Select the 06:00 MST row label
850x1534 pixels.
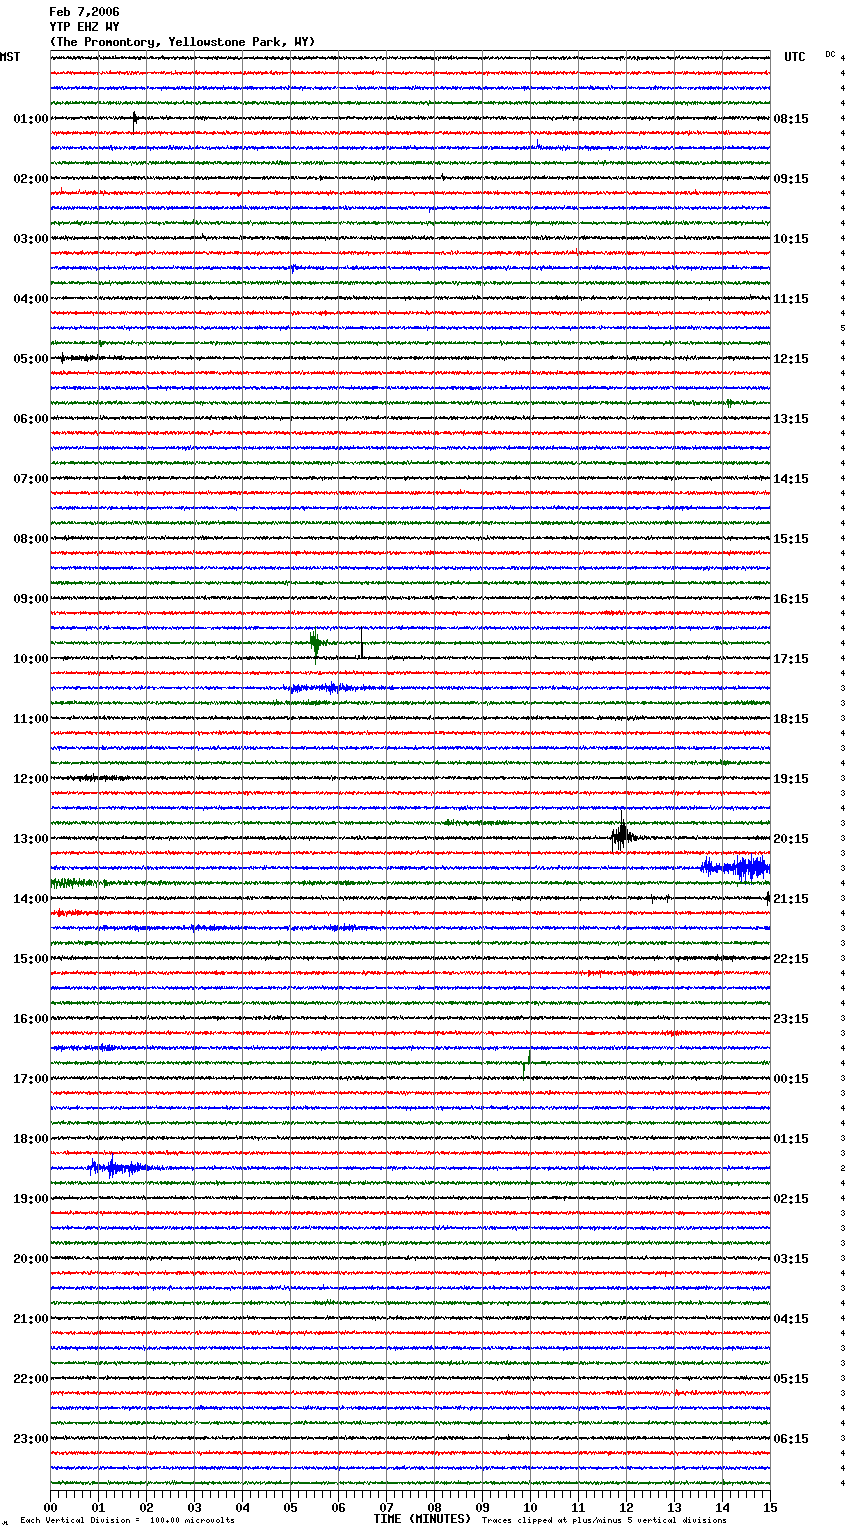point(31,419)
